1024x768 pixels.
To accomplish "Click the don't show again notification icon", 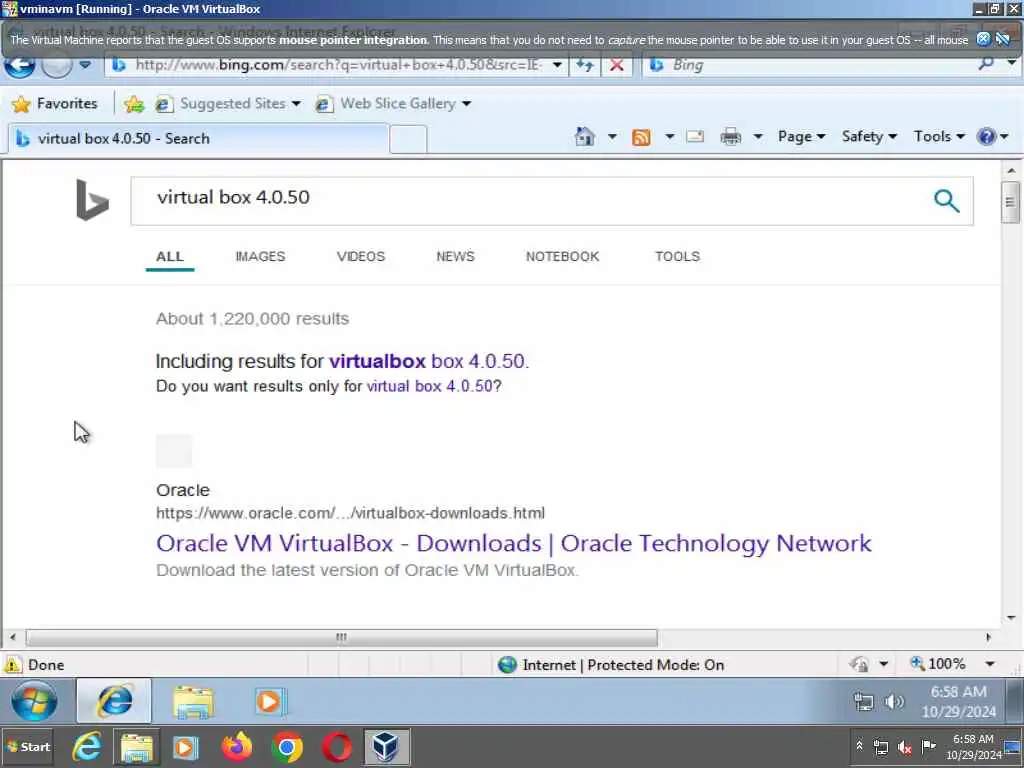I will 1002,39.
